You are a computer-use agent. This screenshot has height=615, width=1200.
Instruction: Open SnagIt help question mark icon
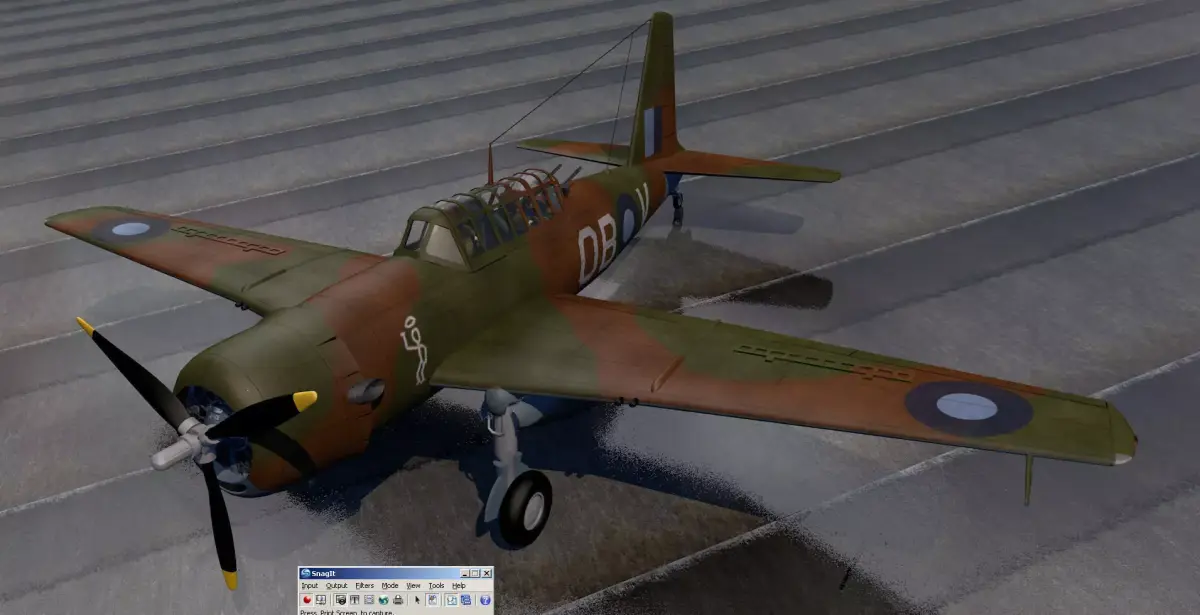tap(485, 600)
